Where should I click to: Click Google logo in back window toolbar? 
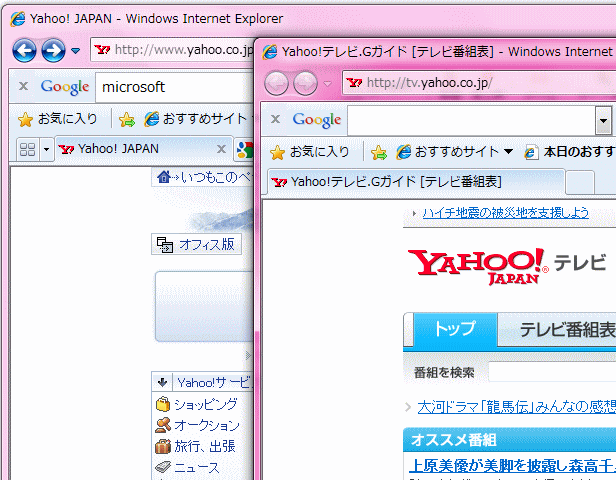[65, 87]
